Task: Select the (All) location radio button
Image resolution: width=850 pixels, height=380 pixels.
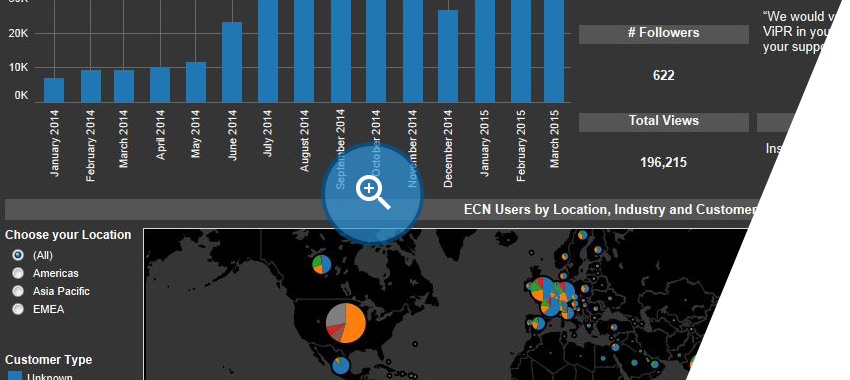Action: click(18, 255)
